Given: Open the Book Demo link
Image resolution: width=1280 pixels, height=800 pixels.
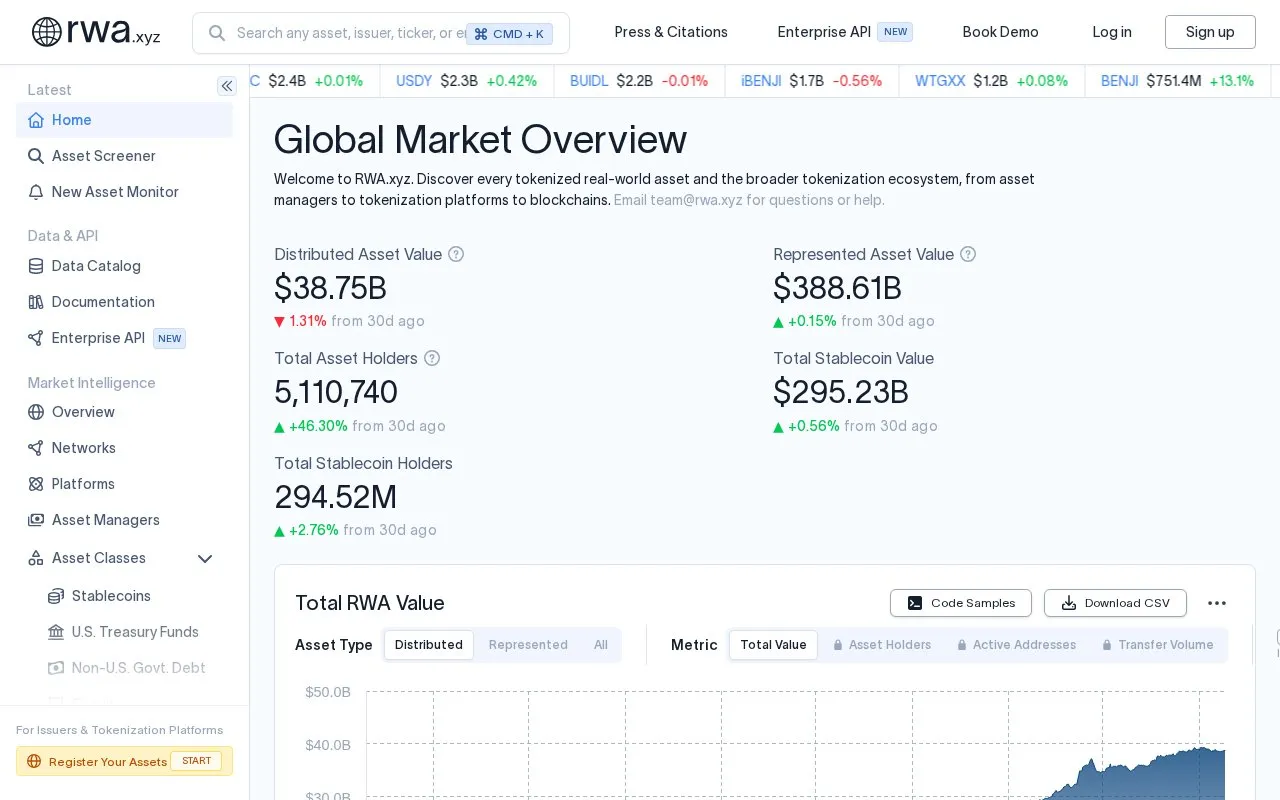Looking at the screenshot, I should (1000, 32).
